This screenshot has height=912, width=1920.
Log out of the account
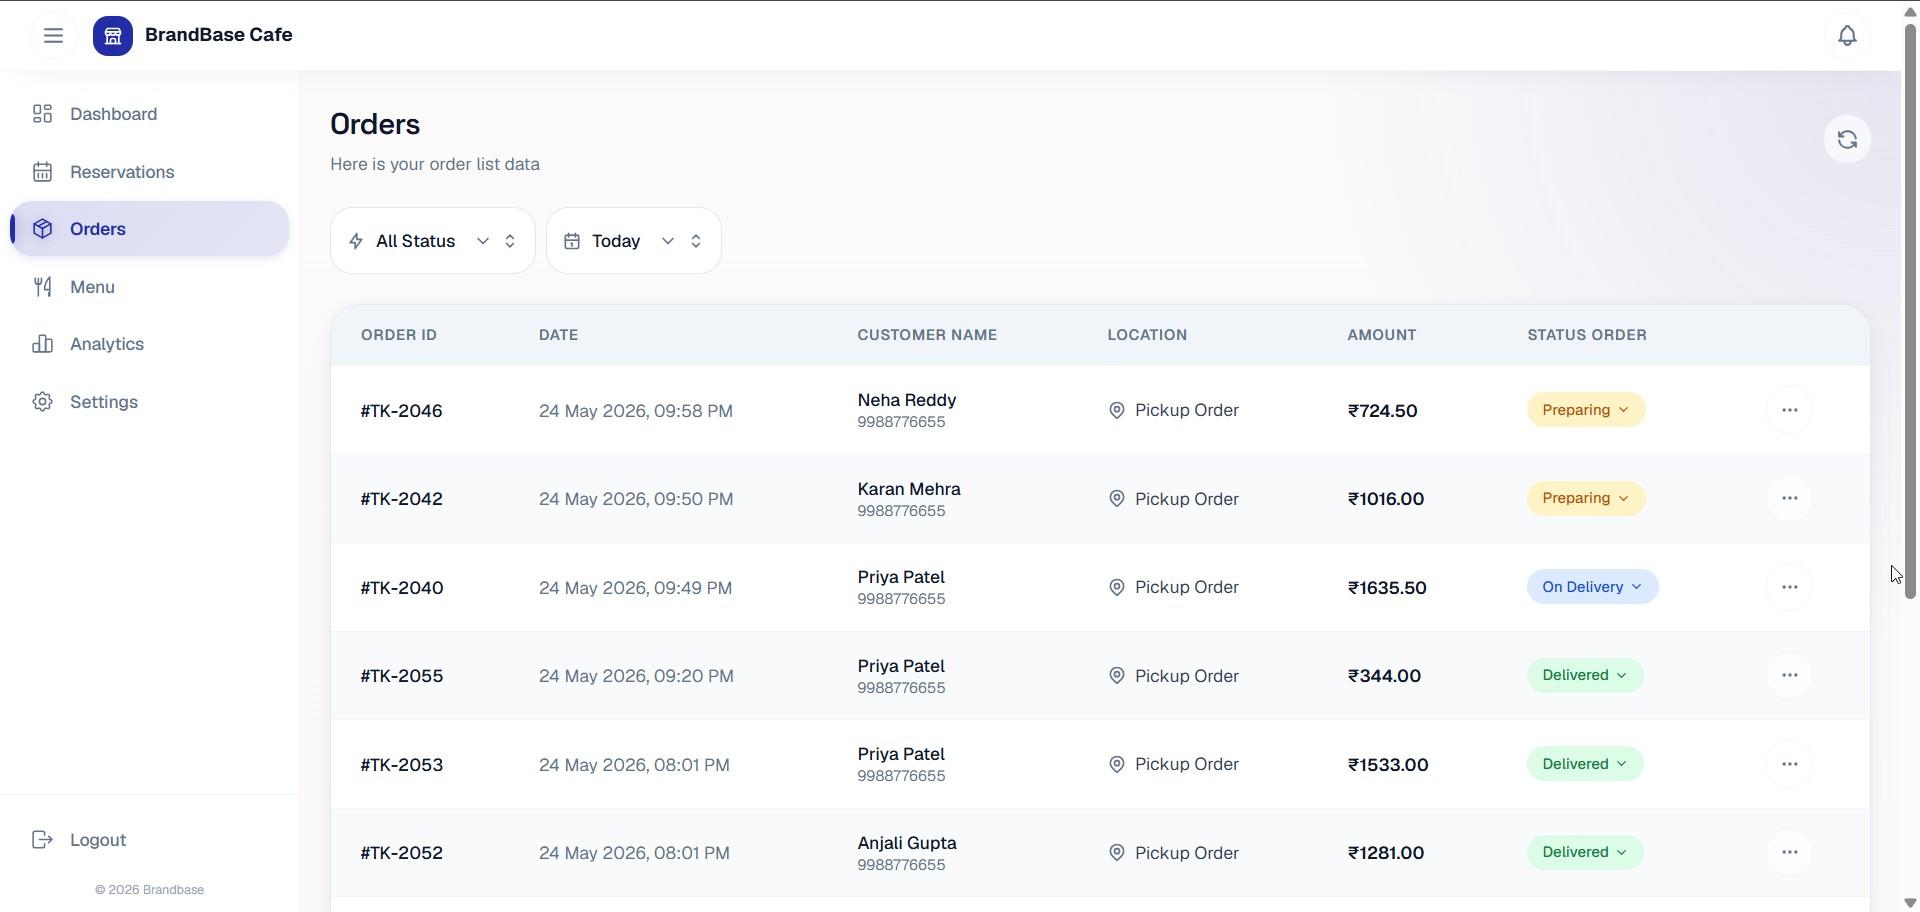point(150,840)
